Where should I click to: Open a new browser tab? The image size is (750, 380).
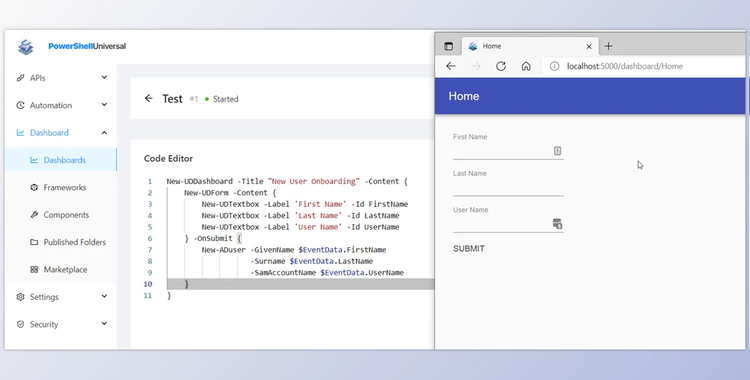pyautogui.click(x=608, y=46)
